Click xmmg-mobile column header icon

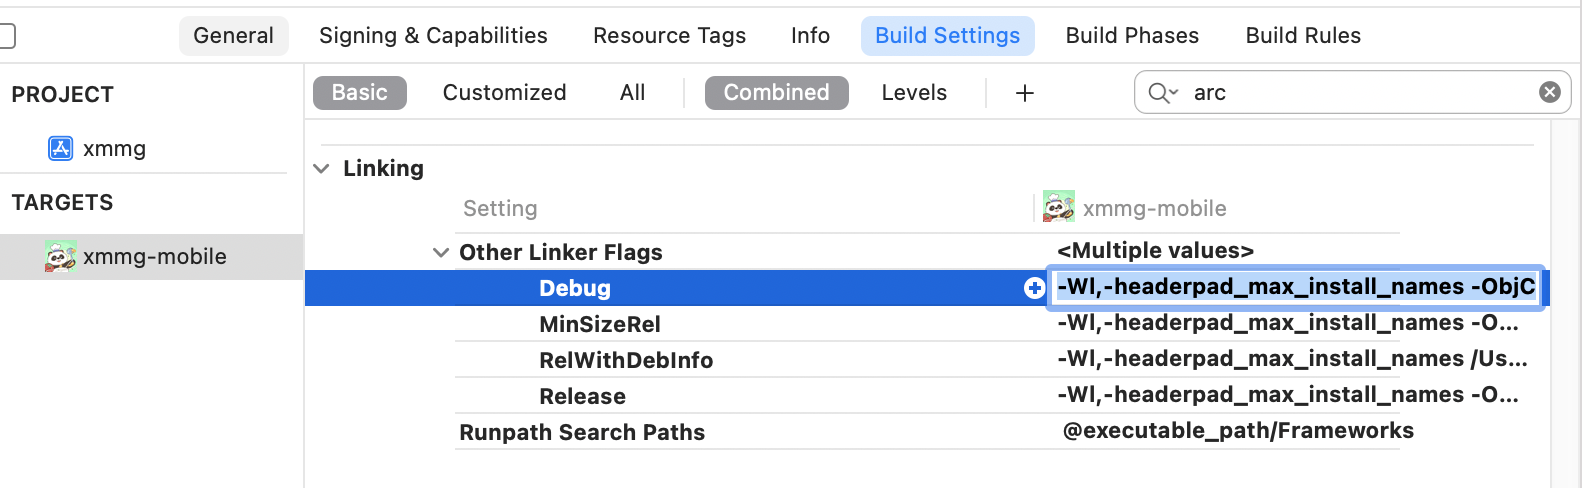tap(1058, 207)
